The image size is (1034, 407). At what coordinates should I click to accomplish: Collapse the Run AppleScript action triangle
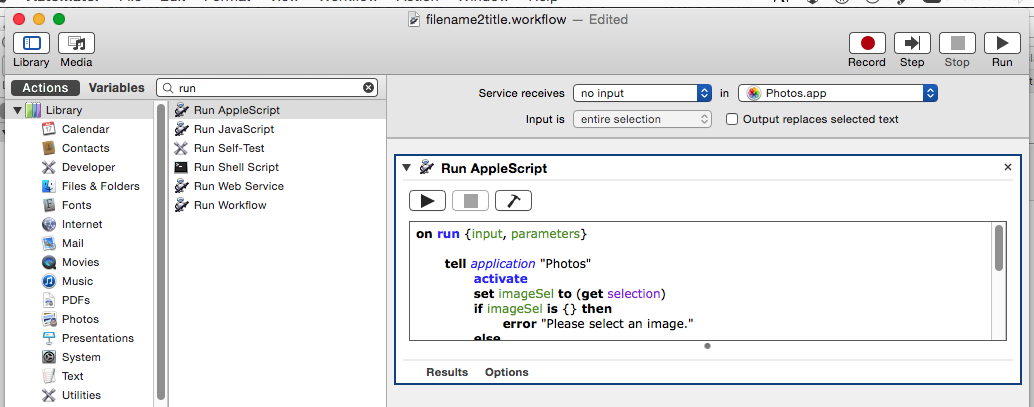click(x=407, y=168)
